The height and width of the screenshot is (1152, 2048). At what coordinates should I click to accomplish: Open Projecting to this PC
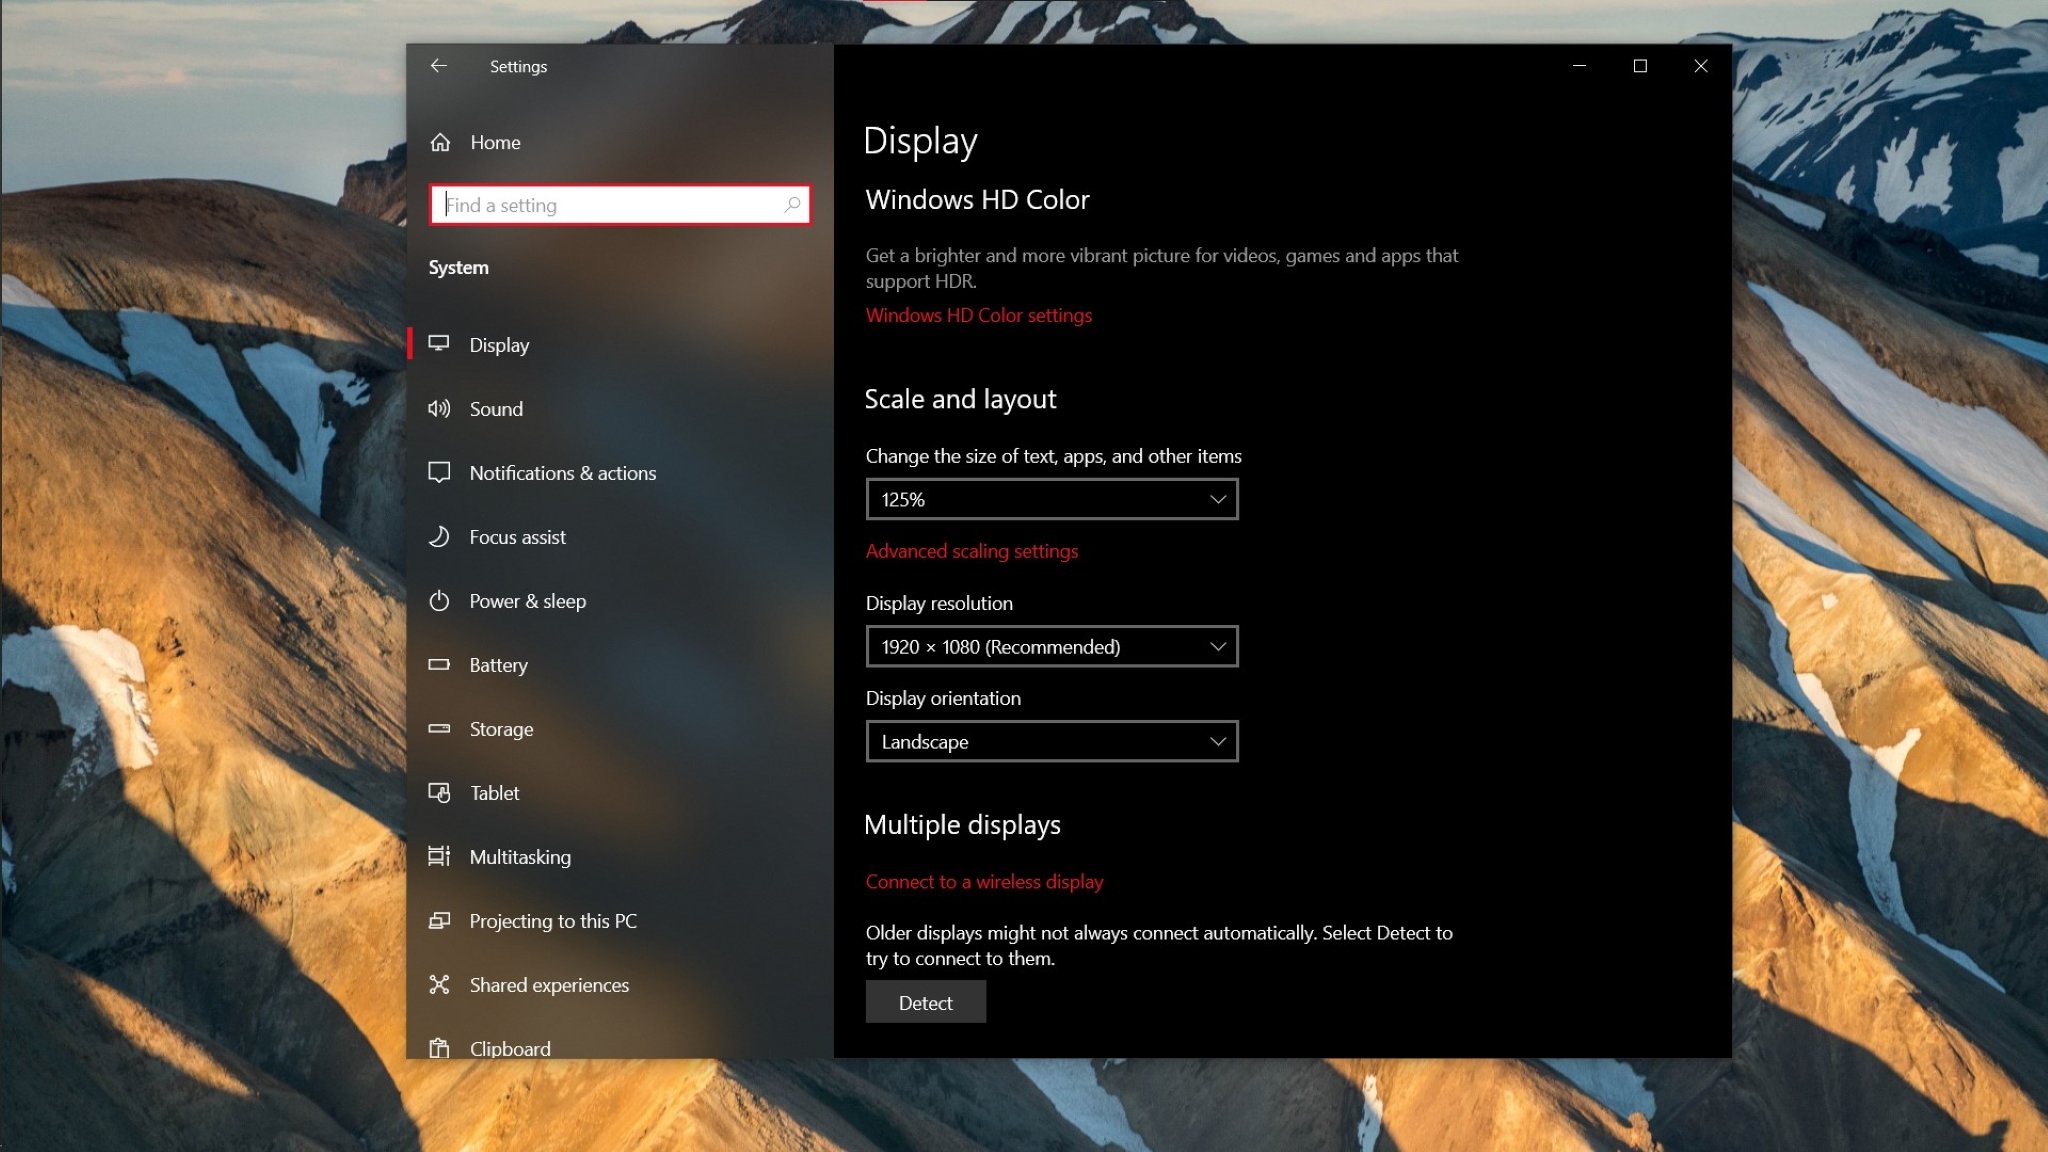553,921
